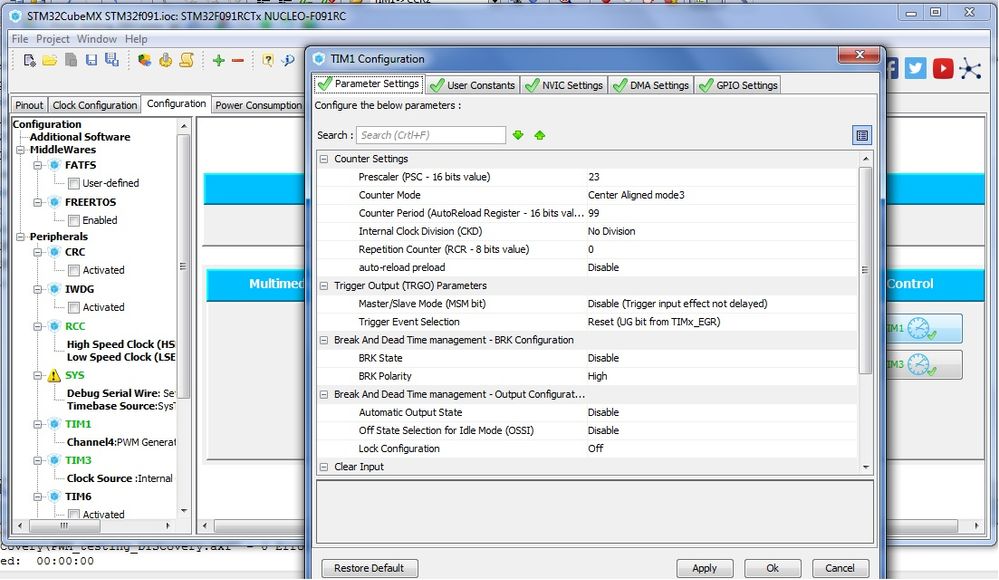The image size is (999, 580).
Task: Save the project with the floppy disk icon
Action: pyautogui.click(x=92, y=60)
